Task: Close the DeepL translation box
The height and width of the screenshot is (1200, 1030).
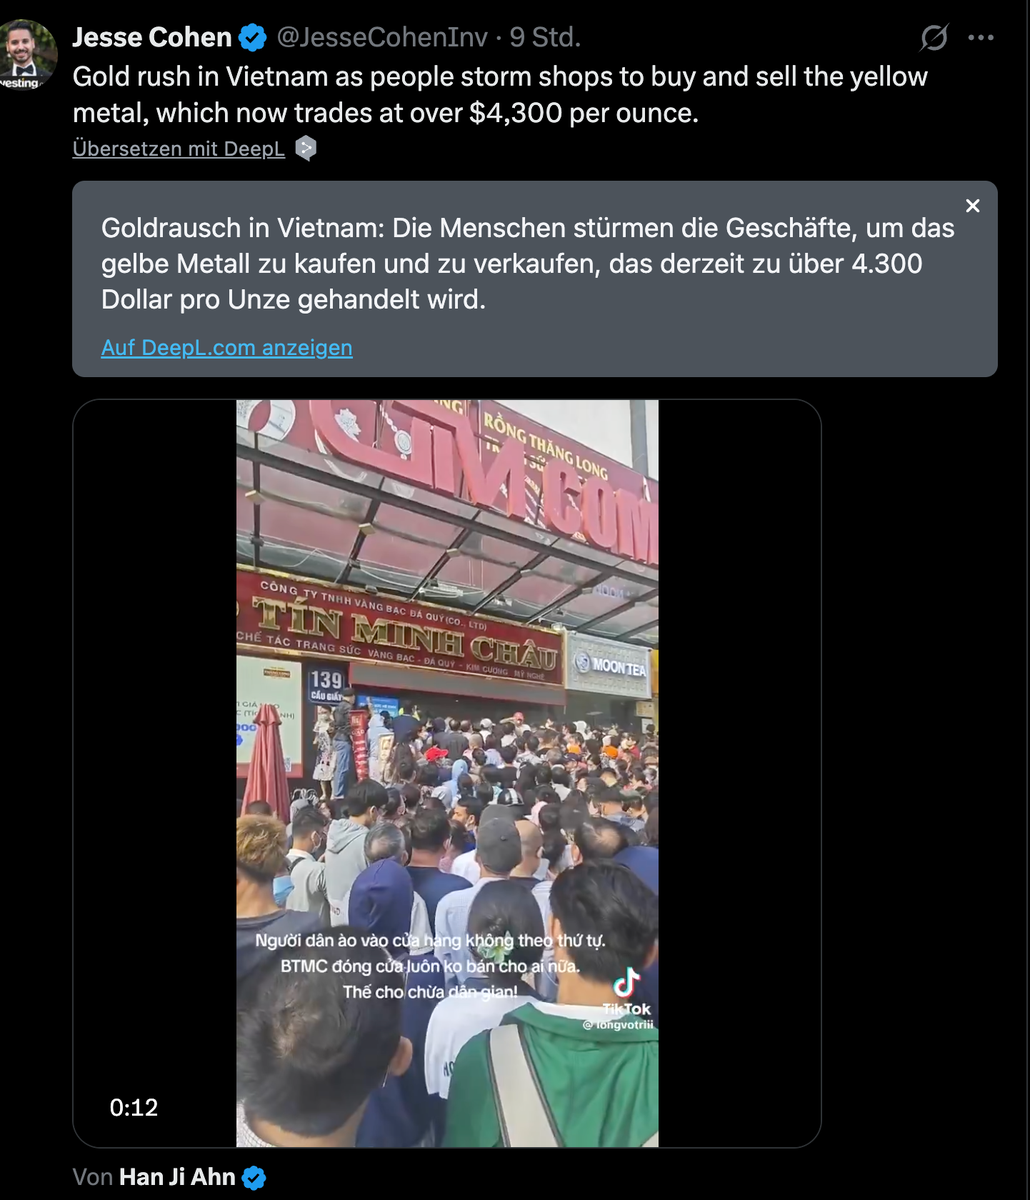Action: [972, 206]
